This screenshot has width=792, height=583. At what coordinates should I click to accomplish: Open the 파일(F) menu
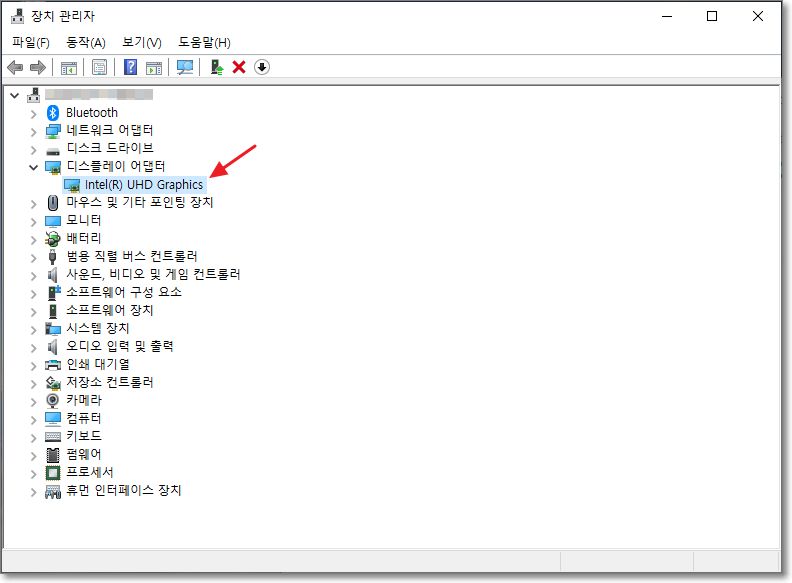(x=31, y=42)
